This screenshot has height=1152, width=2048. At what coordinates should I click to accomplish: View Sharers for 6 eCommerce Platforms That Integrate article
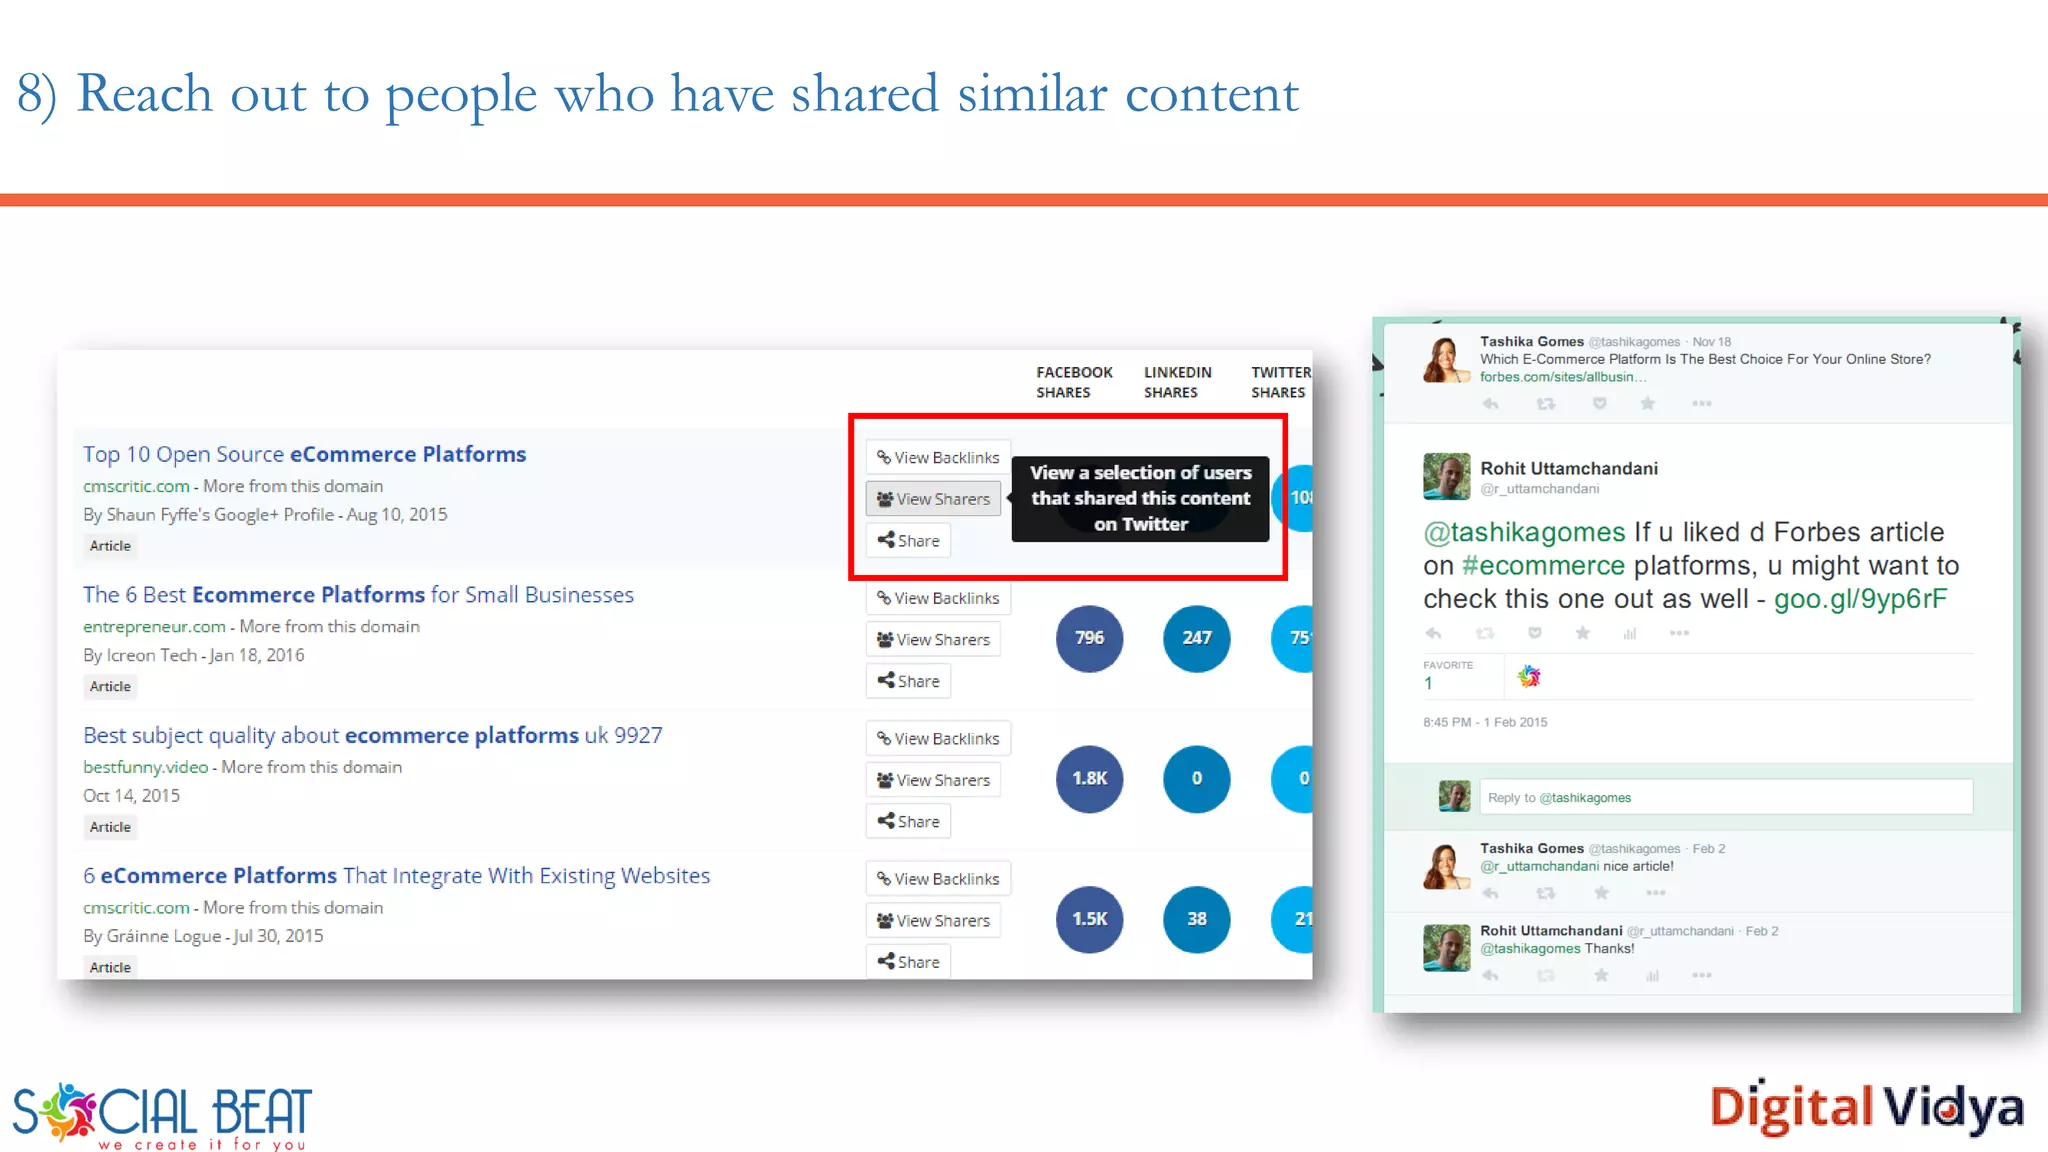coord(933,921)
